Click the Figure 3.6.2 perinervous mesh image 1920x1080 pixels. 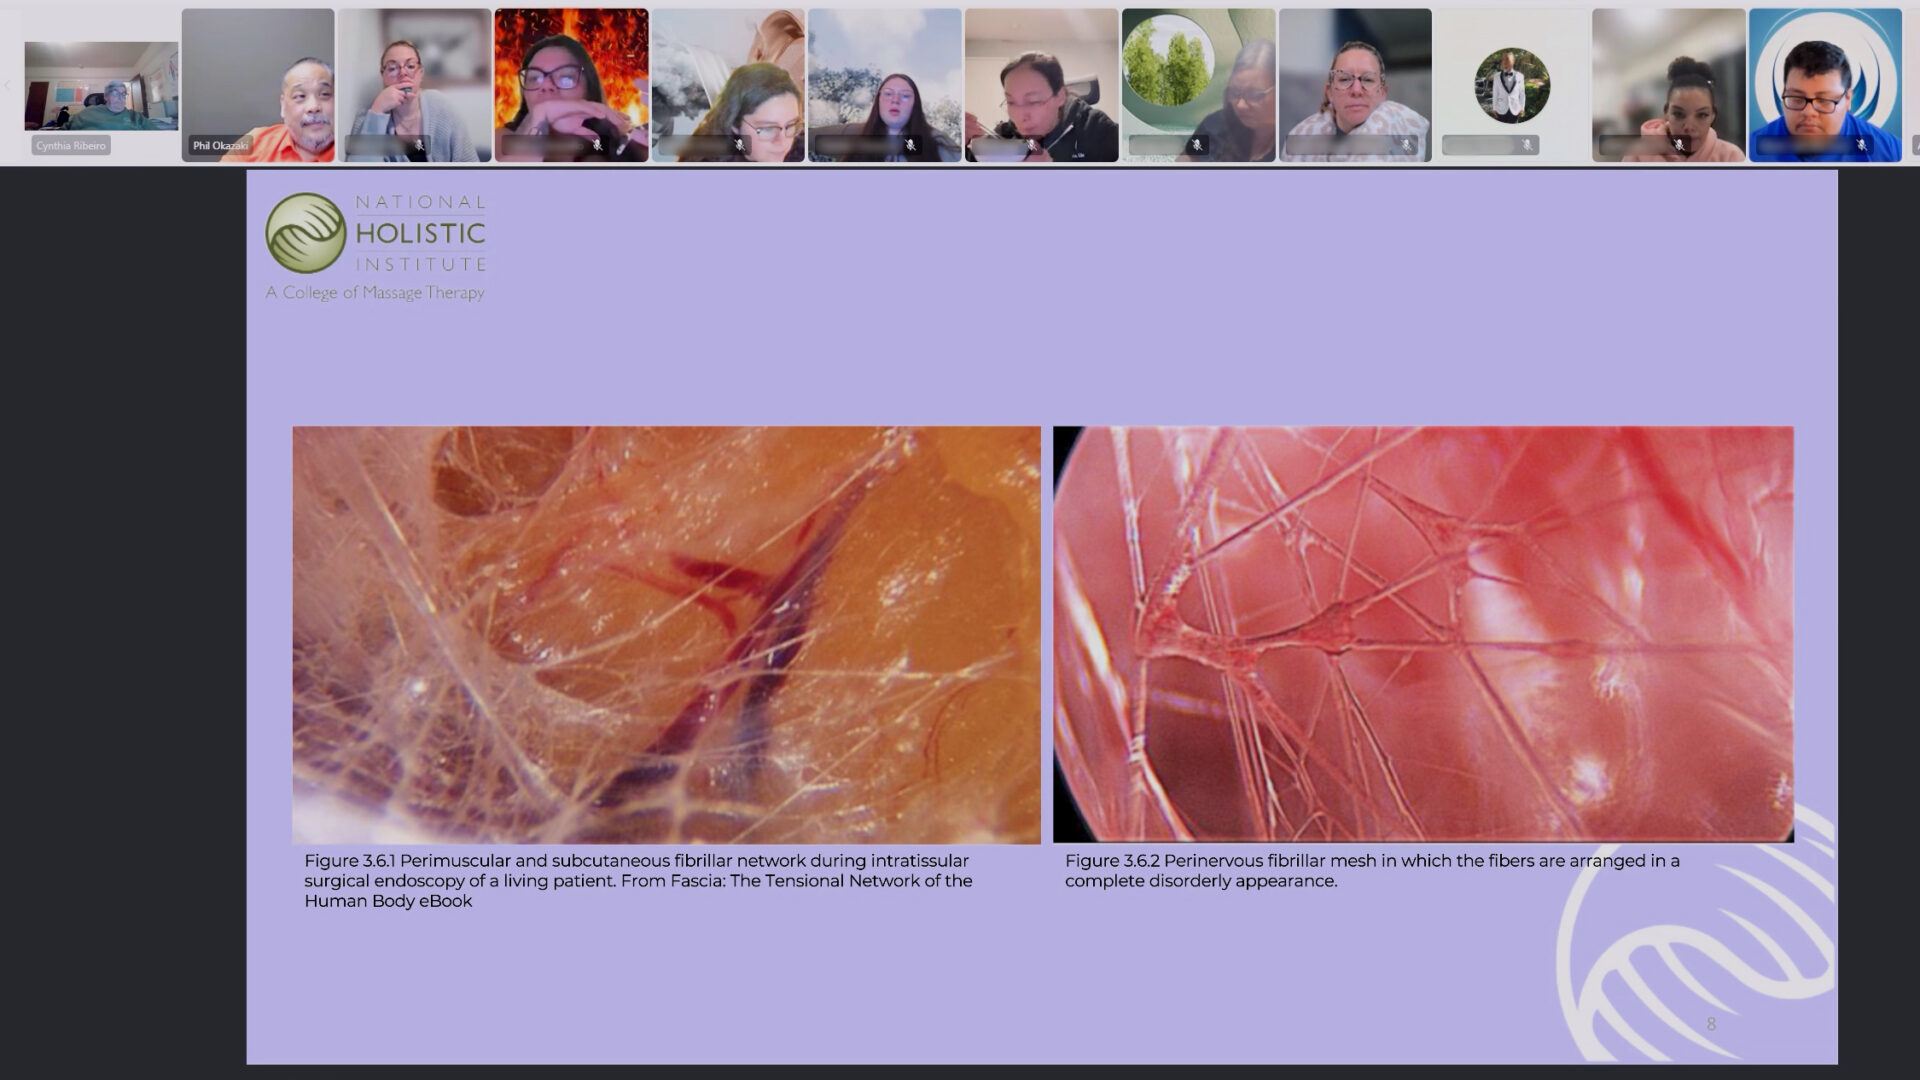tap(1423, 635)
